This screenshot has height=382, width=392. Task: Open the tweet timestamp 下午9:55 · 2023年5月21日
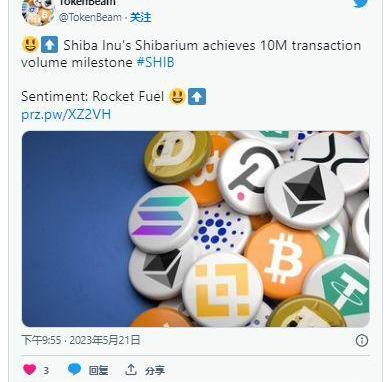(x=81, y=340)
